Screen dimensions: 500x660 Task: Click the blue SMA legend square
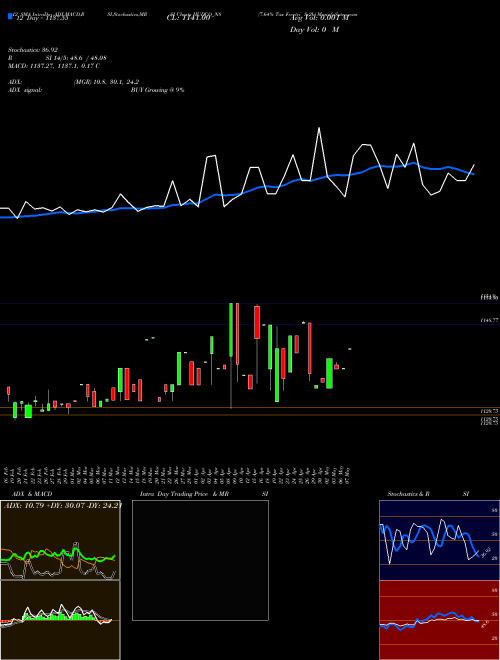click(x=10, y=16)
